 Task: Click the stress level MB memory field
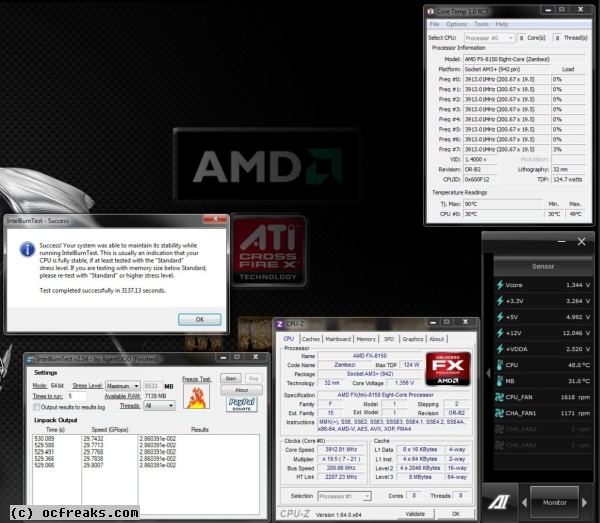[x=153, y=386]
